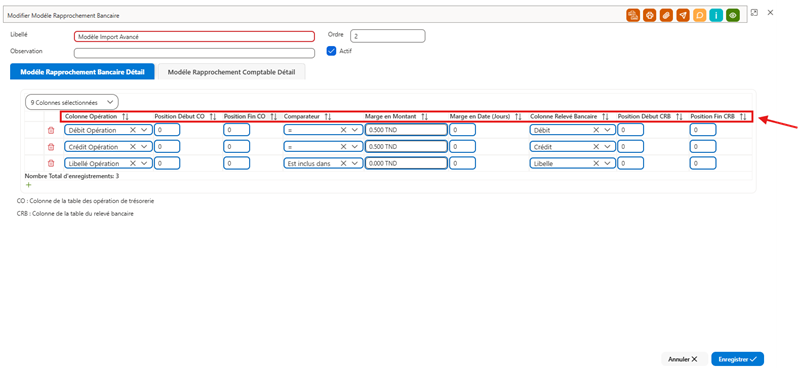Sort by Position Début CRB arrows
798x368 pixels.
click(679, 117)
